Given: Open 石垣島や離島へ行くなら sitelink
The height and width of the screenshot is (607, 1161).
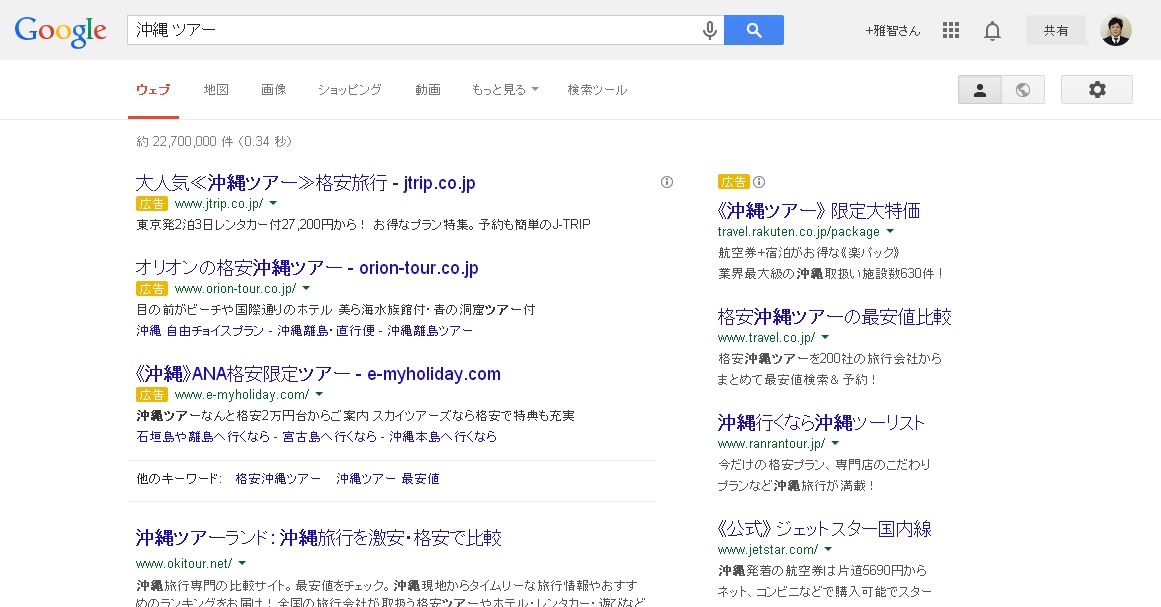Looking at the screenshot, I should pyautogui.click(x=203, y=437).
